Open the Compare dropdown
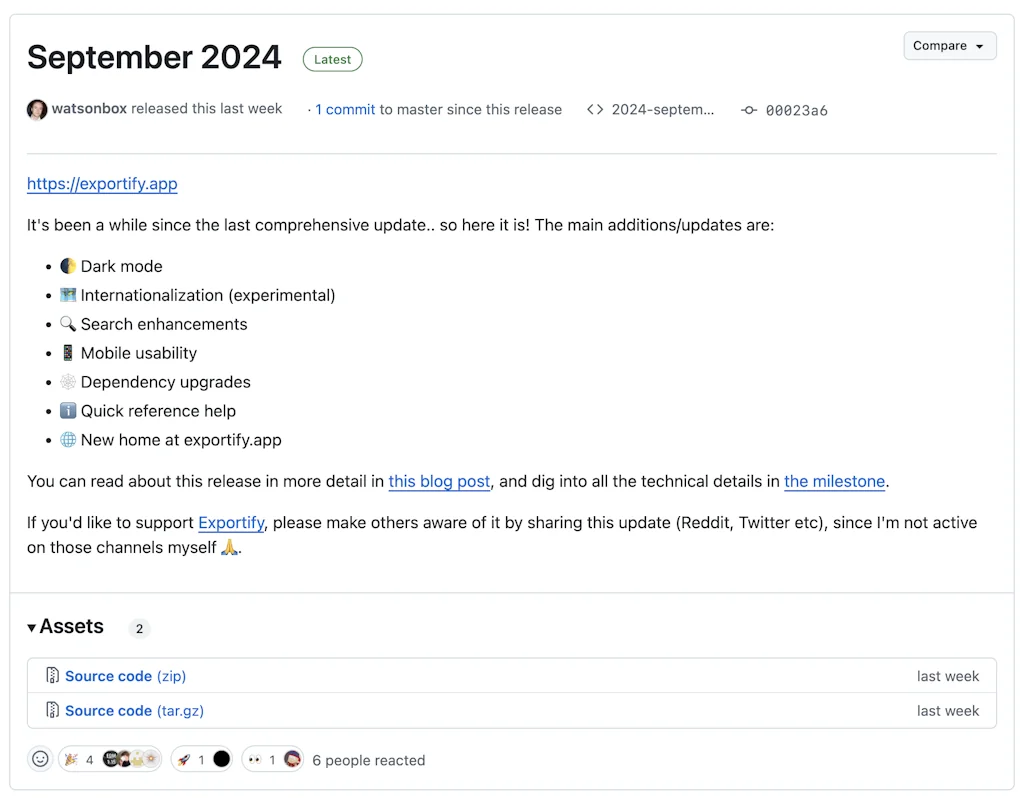This screenshot has width=1024, height=798. tap(949, 45)
